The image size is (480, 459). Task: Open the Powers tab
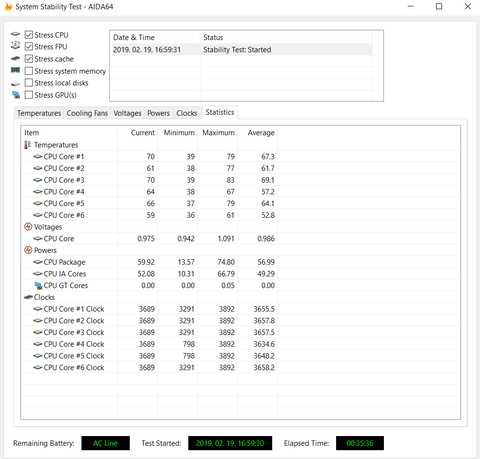pyautogui.click(x=159, y=113)
